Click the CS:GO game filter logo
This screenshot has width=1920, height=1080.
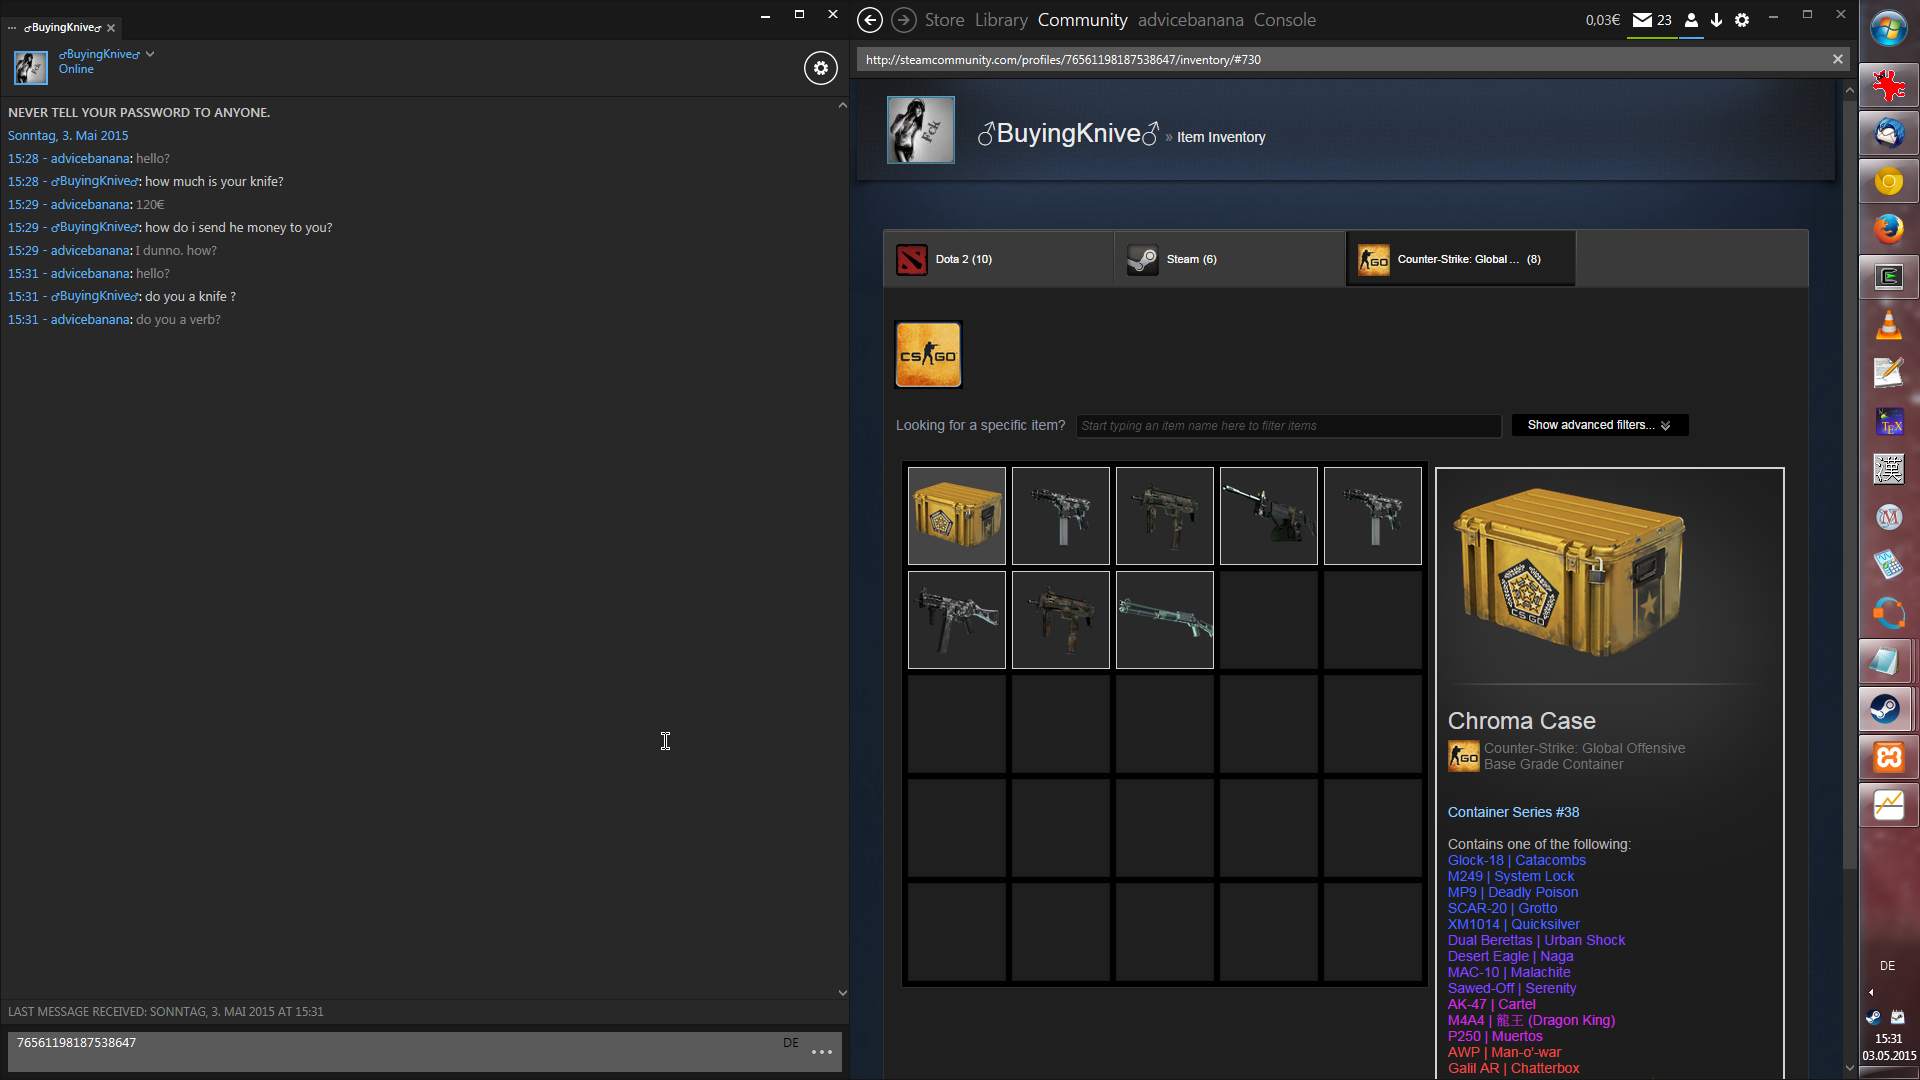point(928,354)
